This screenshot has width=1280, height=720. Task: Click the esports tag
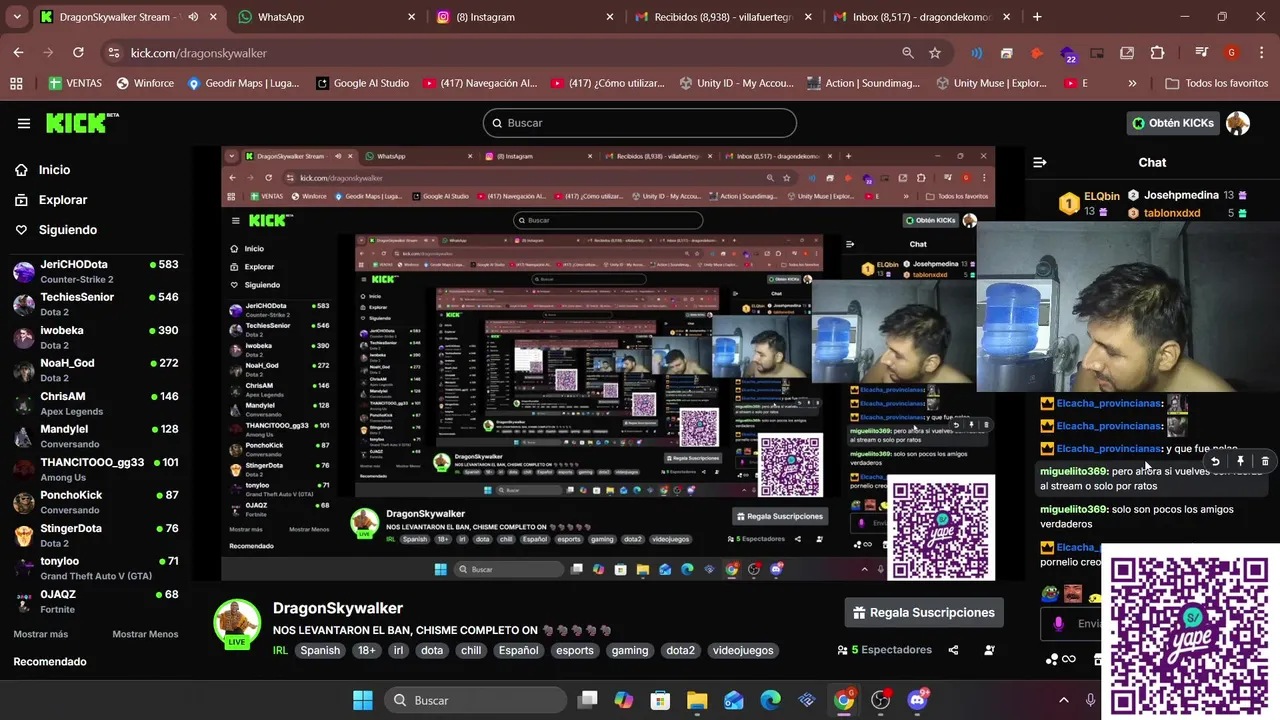coord(575,650)
